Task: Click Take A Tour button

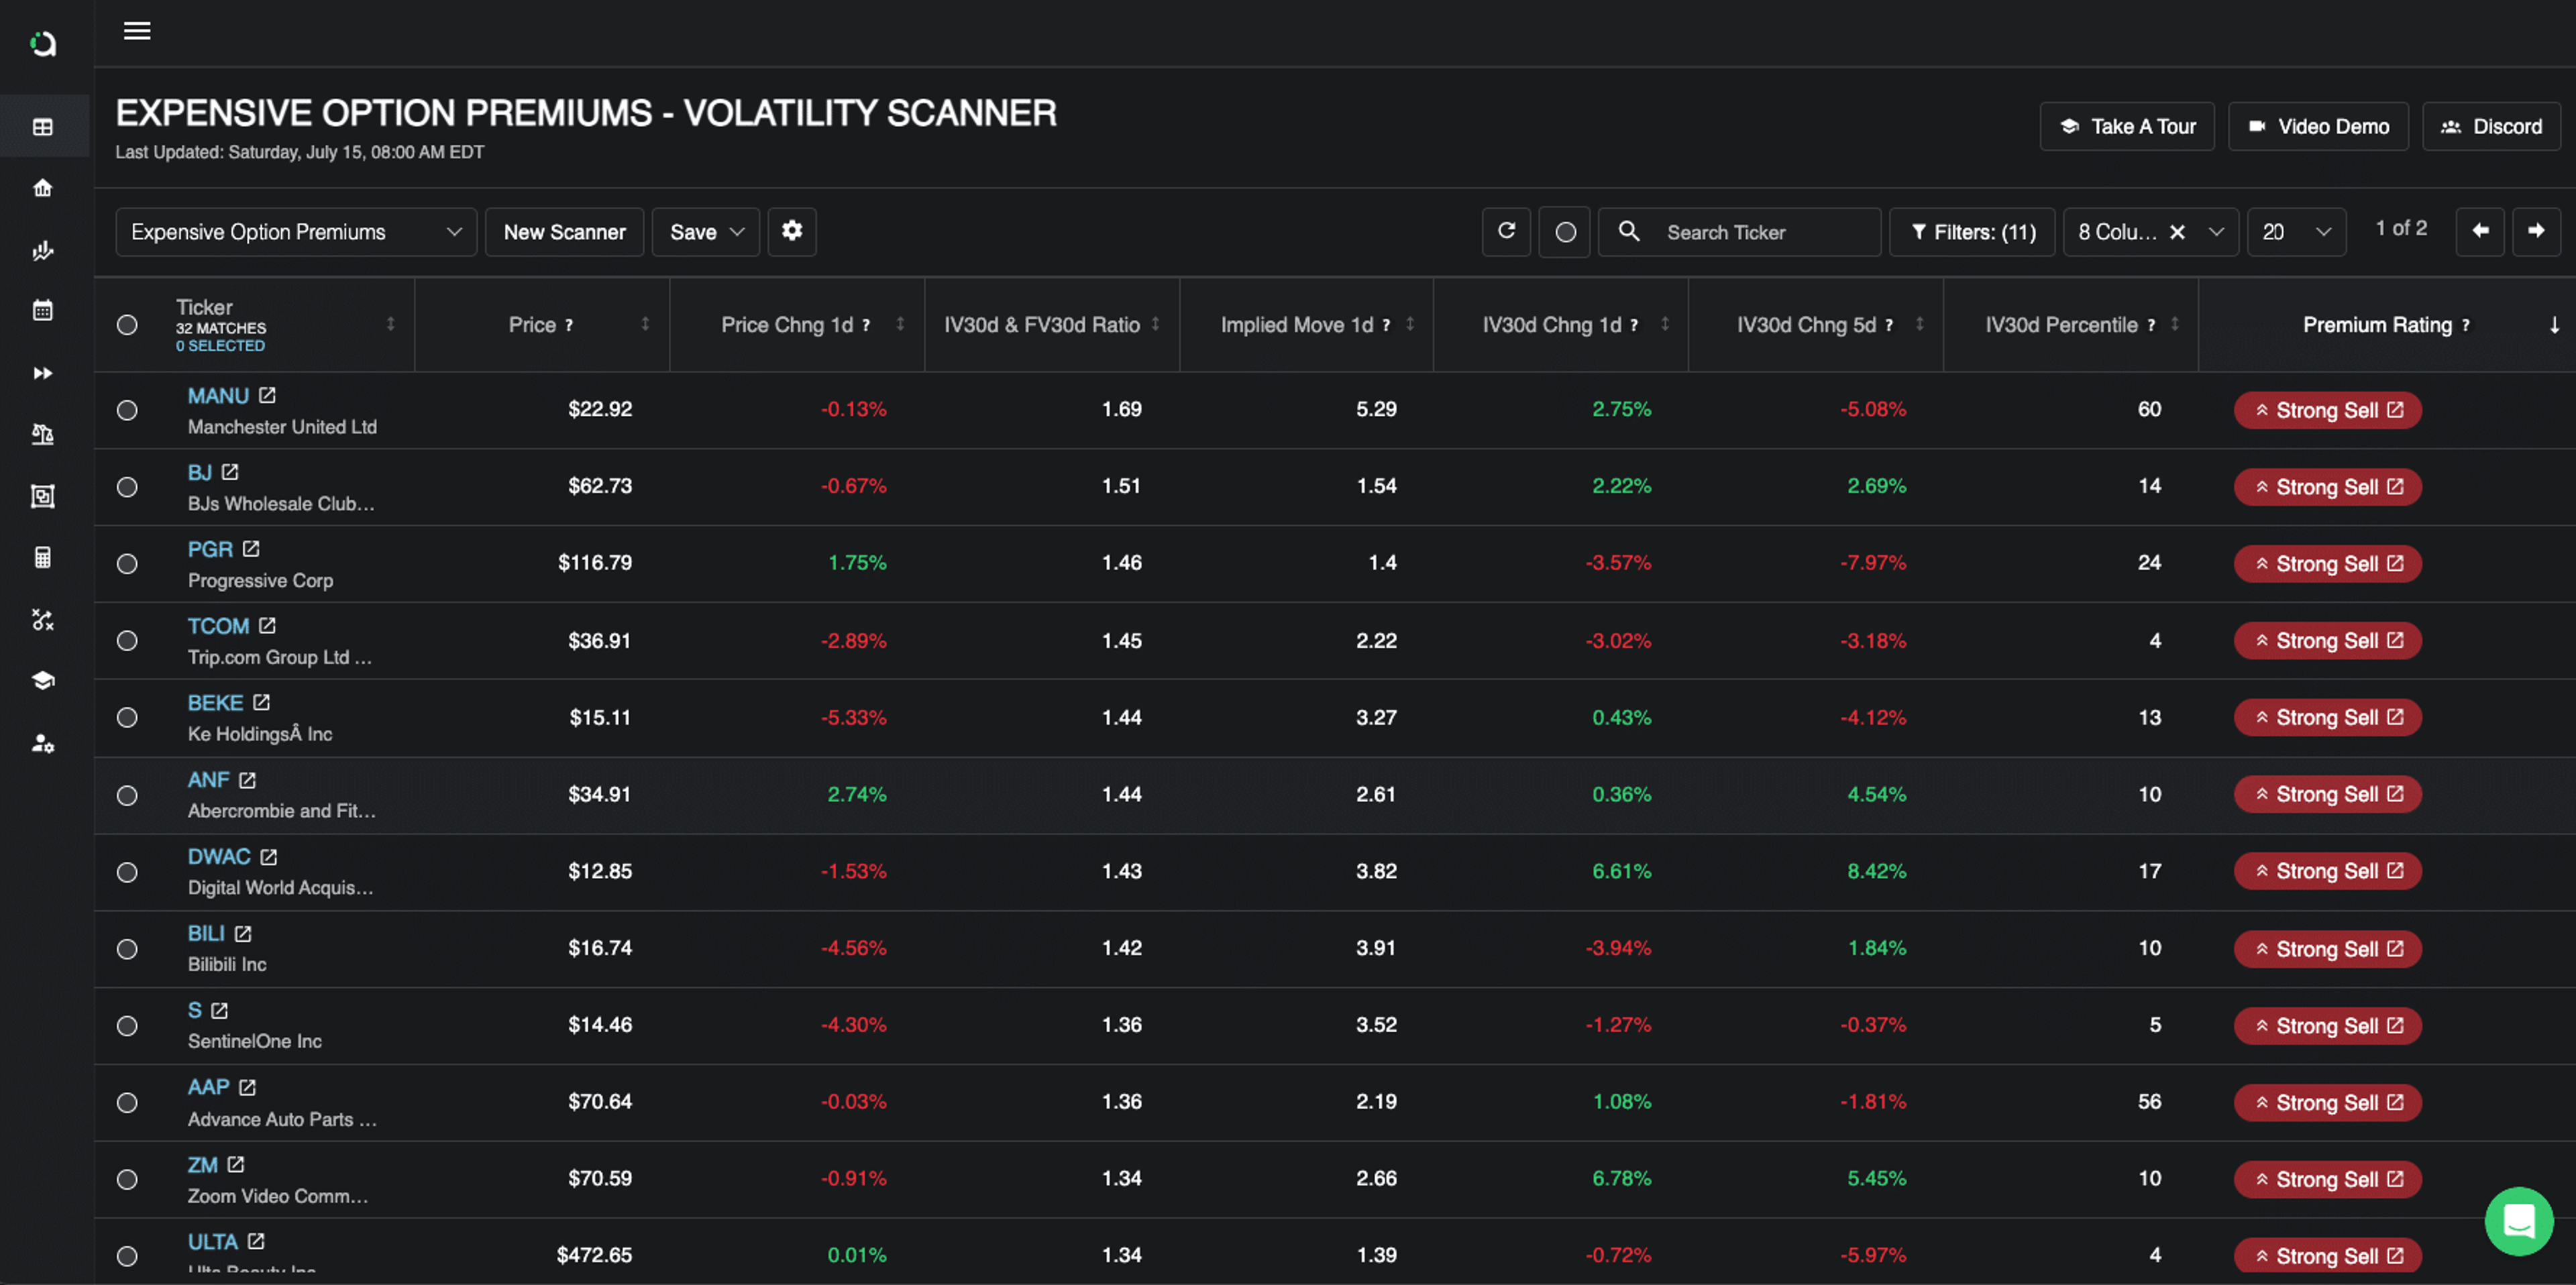Action: [2127, 126]
